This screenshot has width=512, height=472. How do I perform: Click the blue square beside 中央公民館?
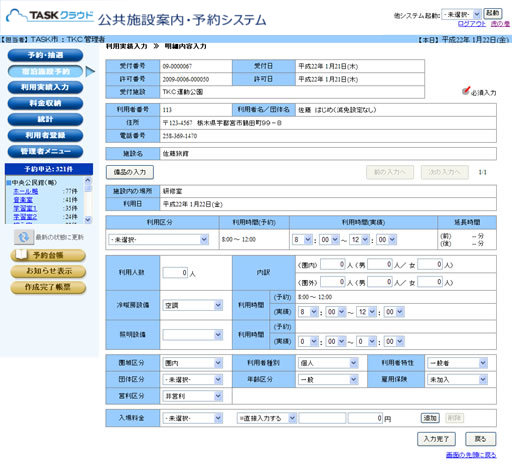tap(9, 183)
